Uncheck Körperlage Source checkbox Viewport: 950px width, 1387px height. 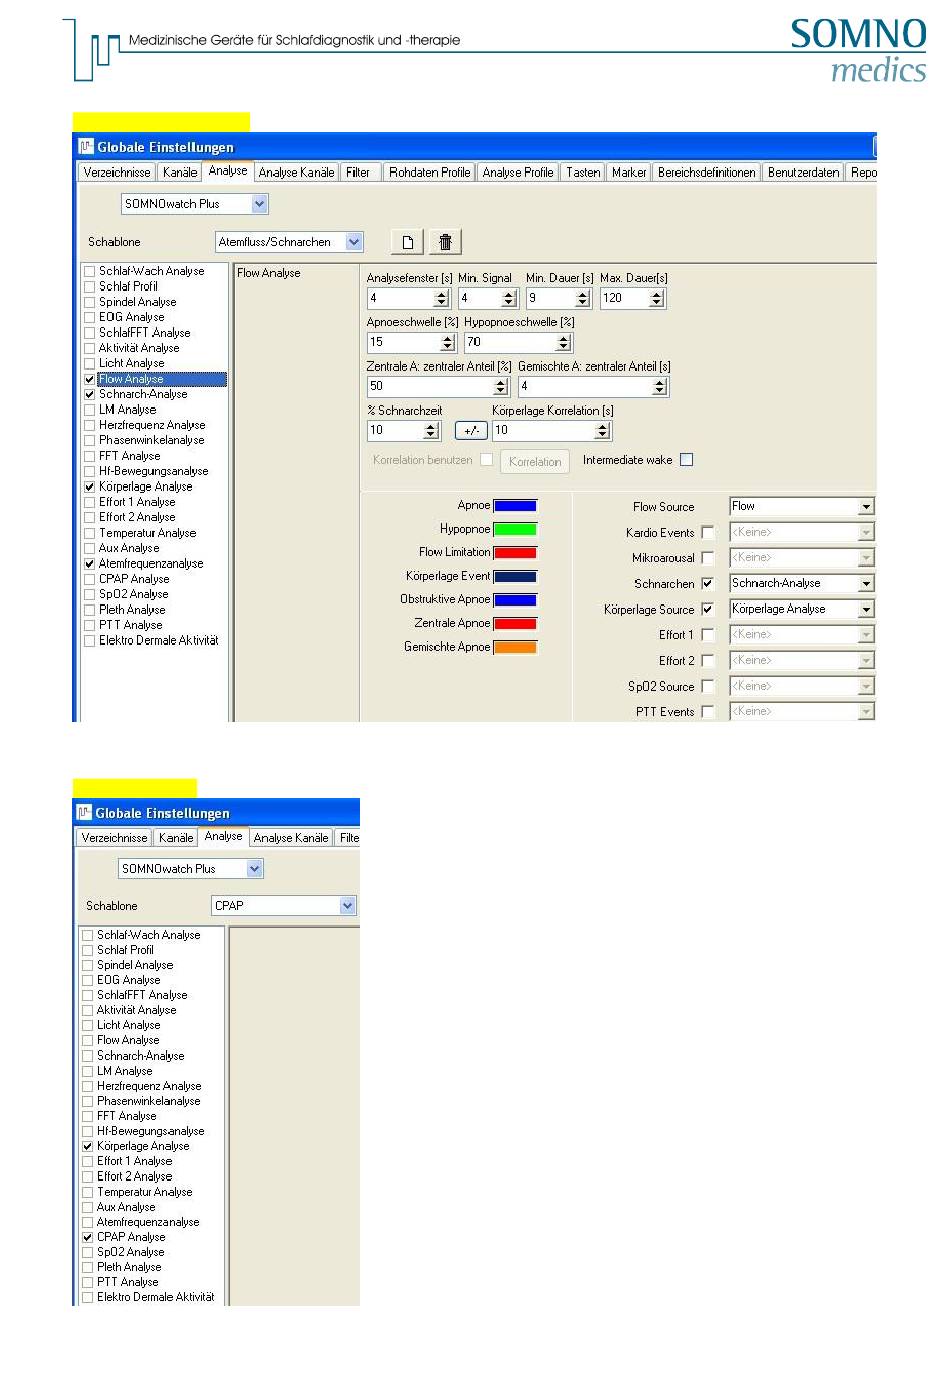click(x=708, y=609)
